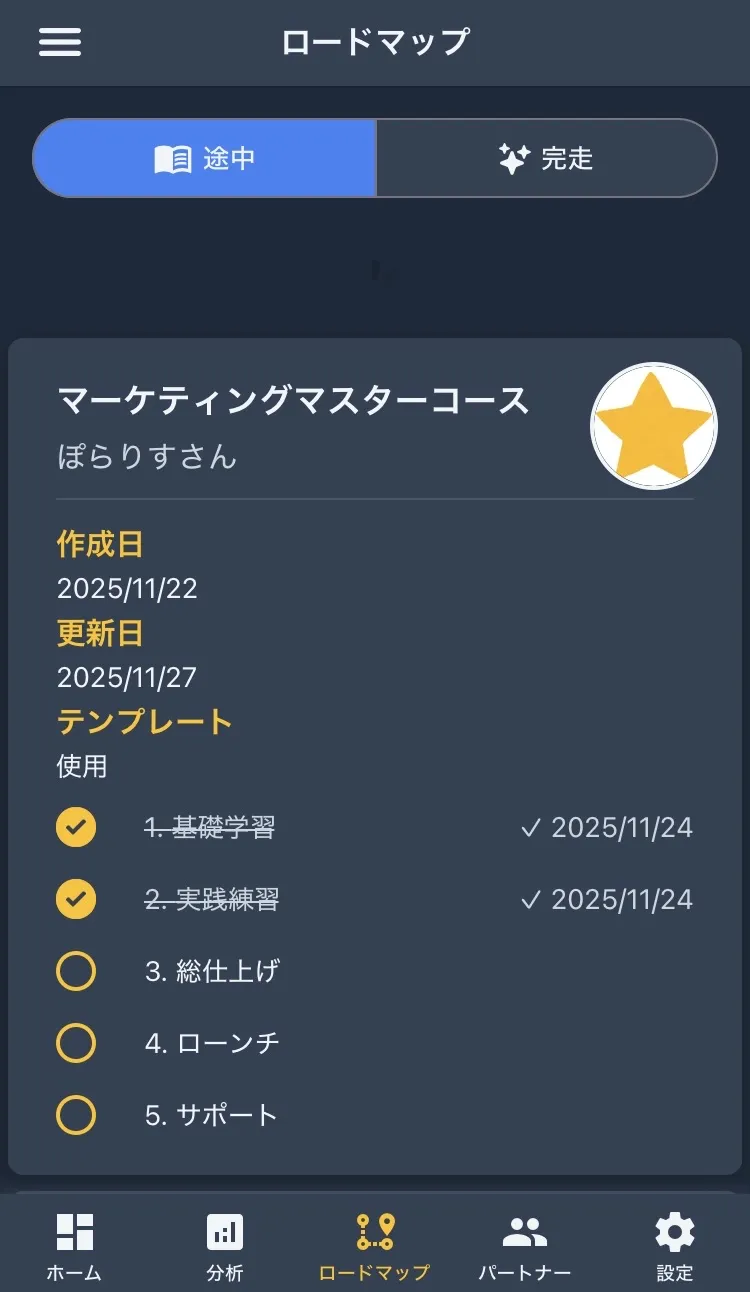Uncheck the 2. 実践練習 step
Image resolution: width=750 pixels, height=1292 pixels.
[76, 899]
